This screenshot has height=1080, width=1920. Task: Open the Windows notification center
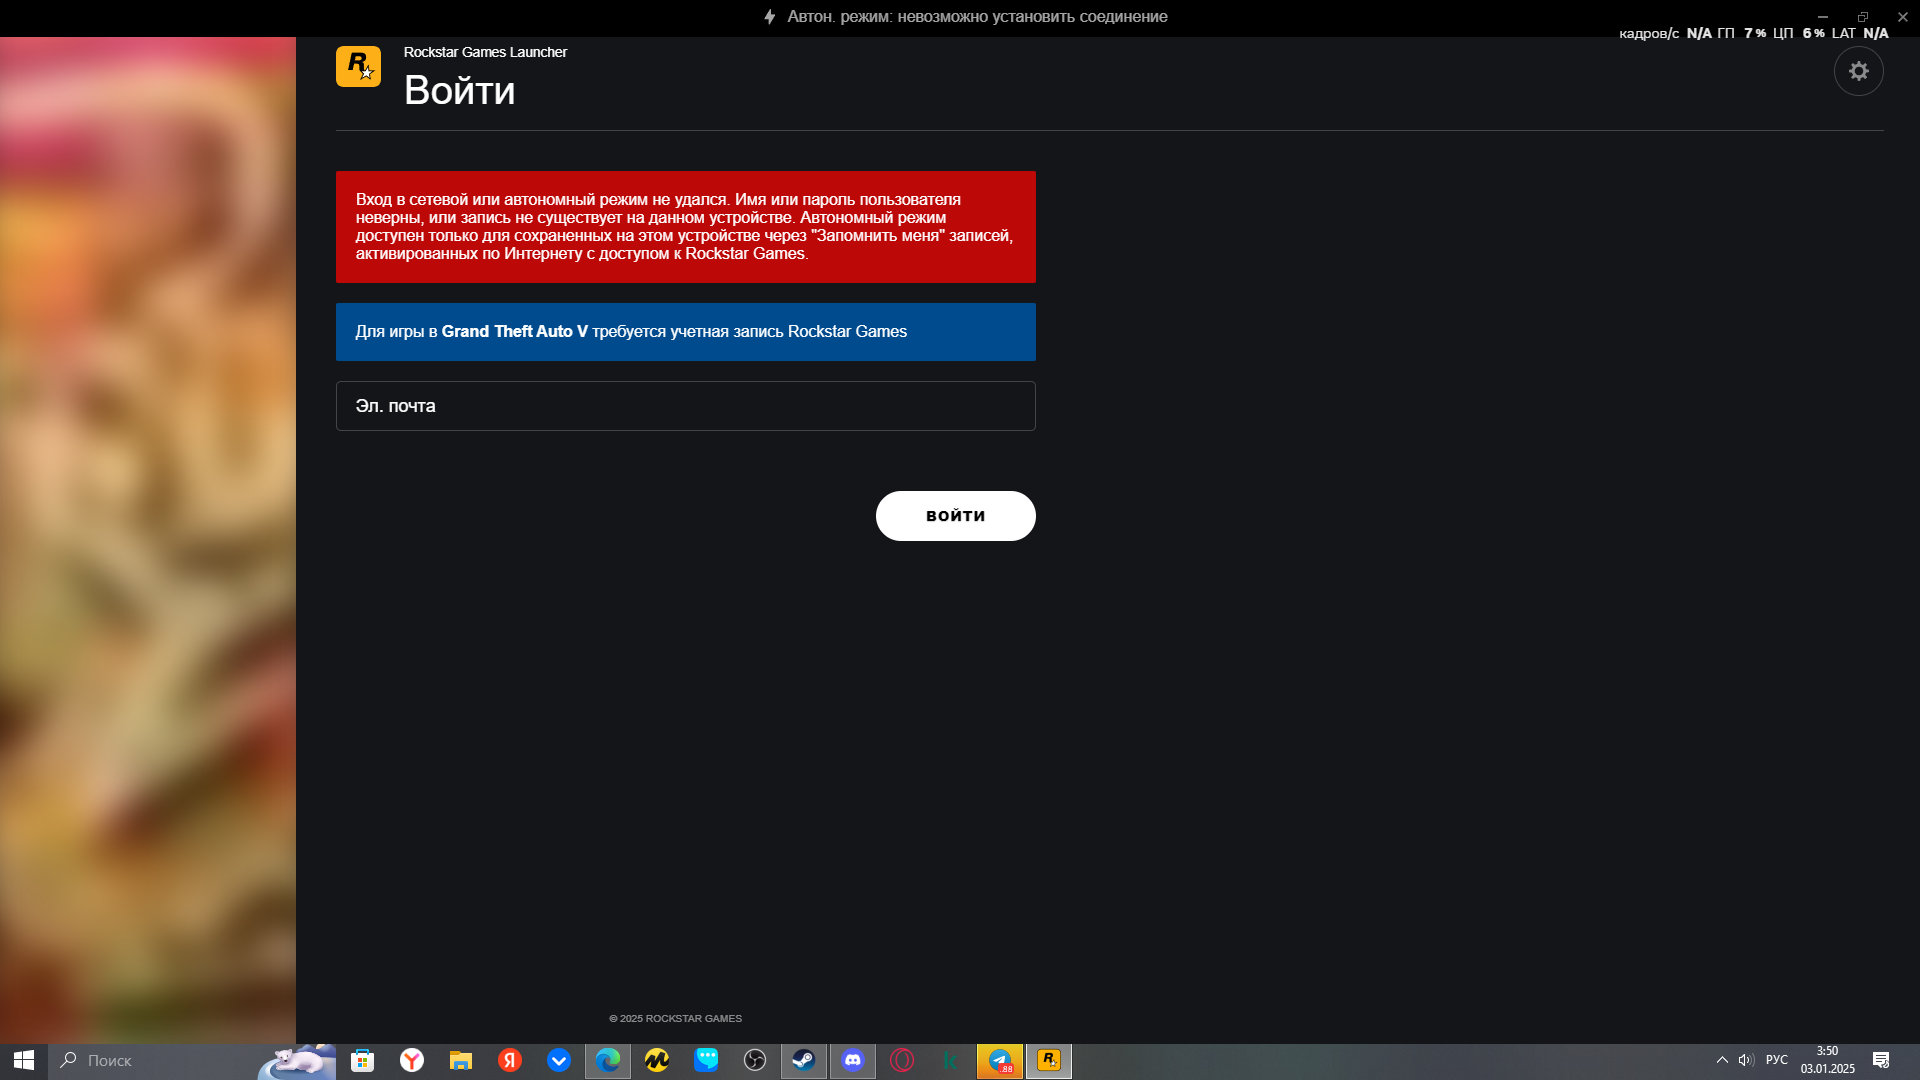1881,1060
